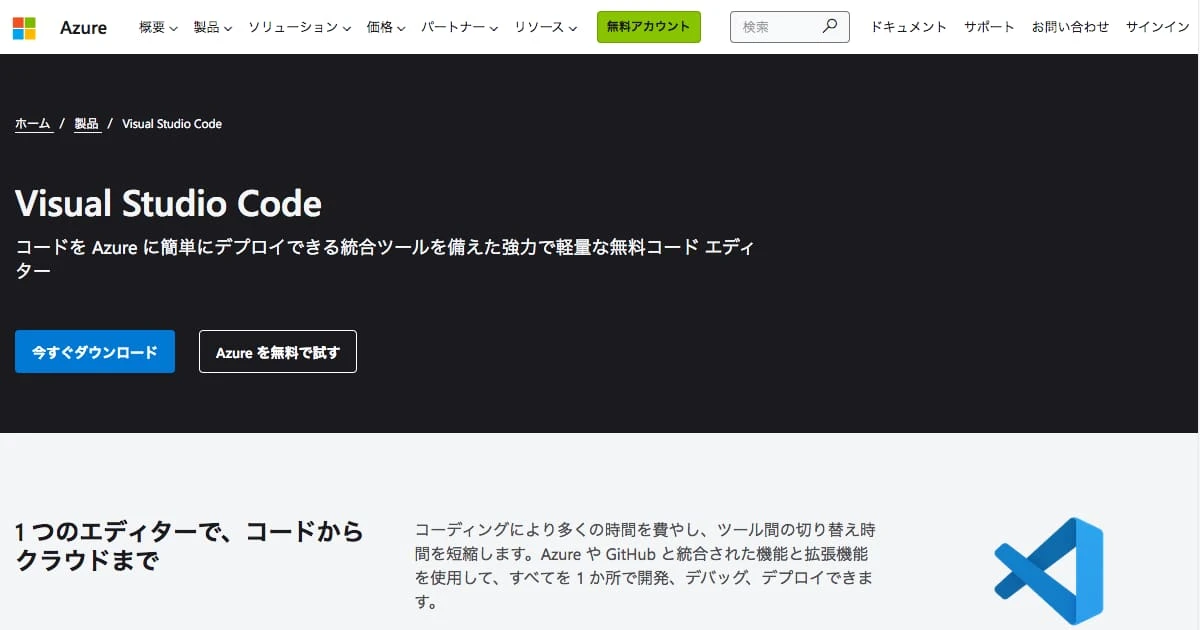Open the サポート link
Image resolution: width=1200 pixels, height=630 pixels.
click(x=989, y=27)
